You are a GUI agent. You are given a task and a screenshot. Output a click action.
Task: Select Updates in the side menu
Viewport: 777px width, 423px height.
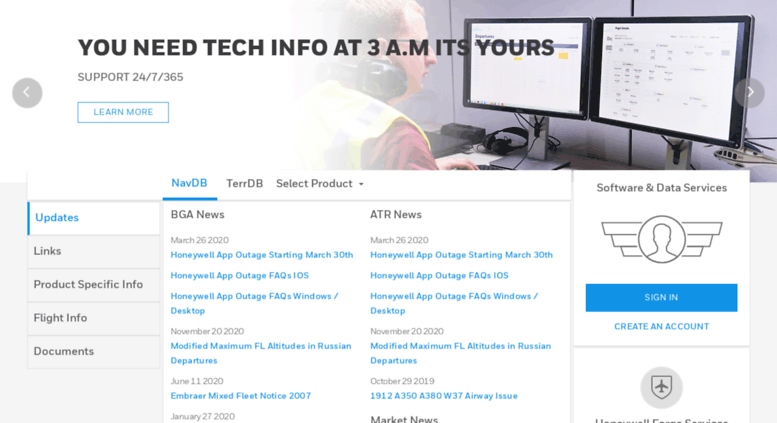click(x=94, y=218)
